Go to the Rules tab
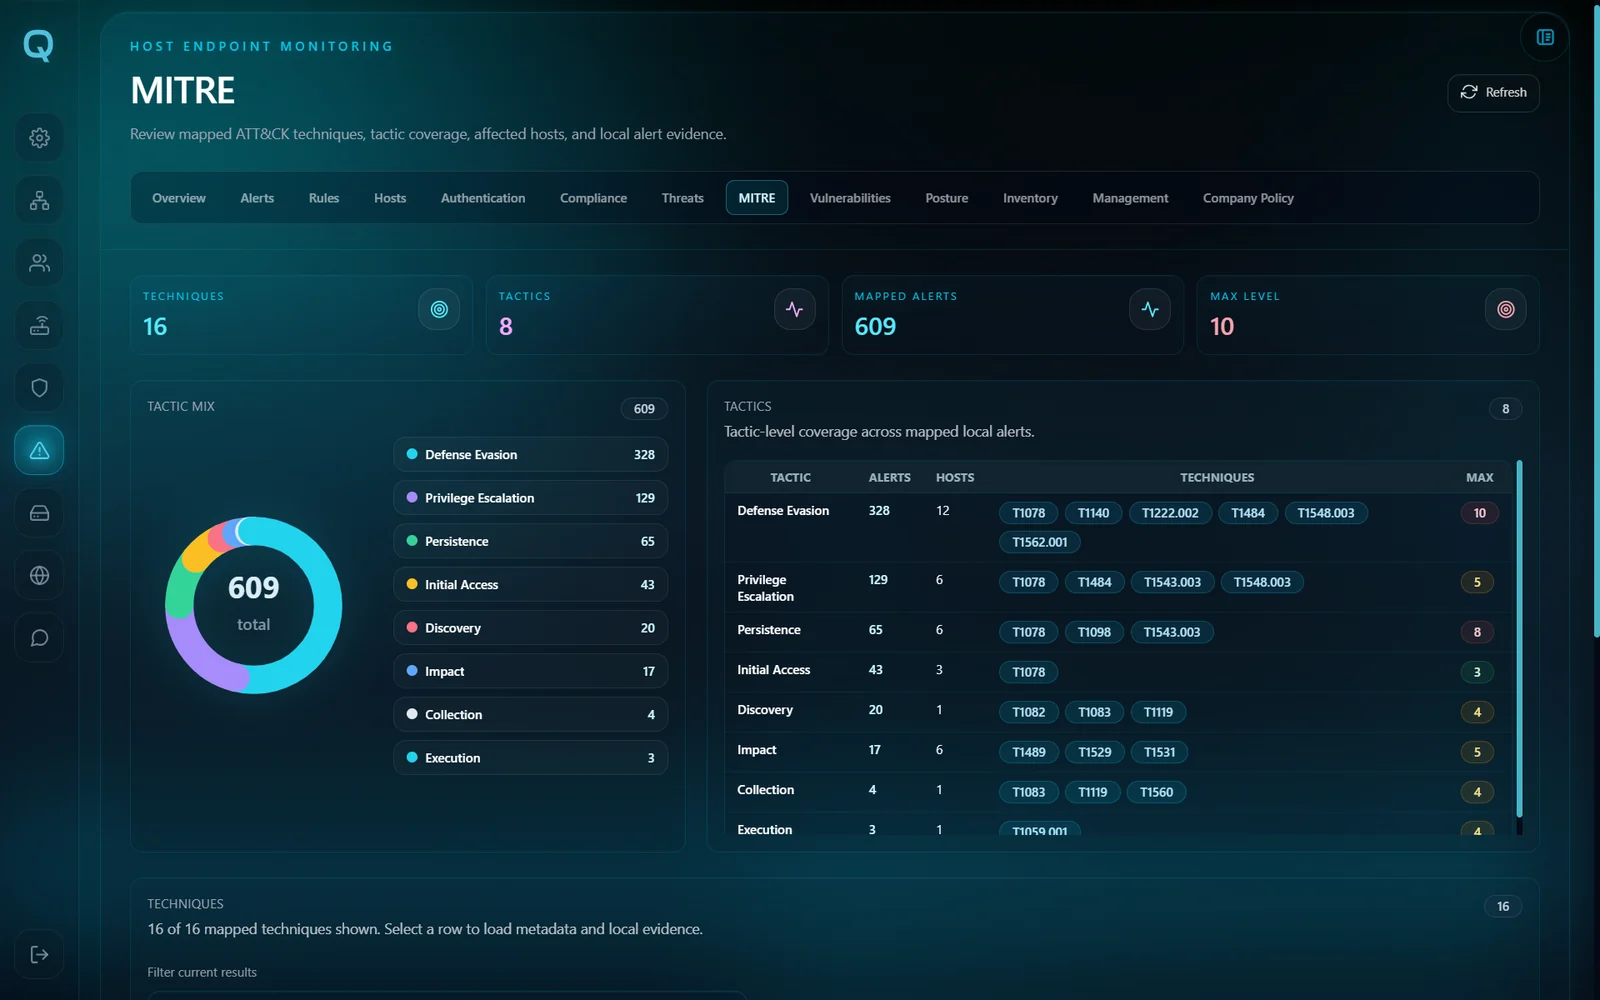 pyautogui.click(x=324, y=198)
